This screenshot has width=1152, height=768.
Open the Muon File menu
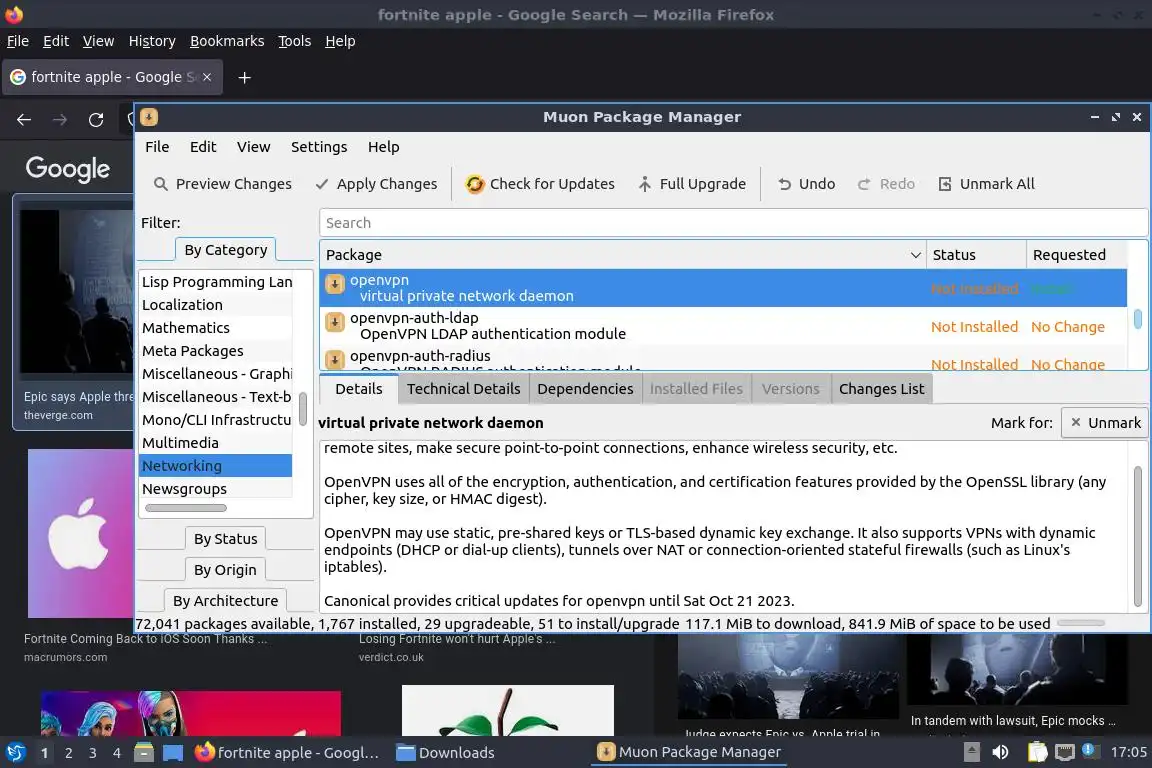click(x=157, y=147)
